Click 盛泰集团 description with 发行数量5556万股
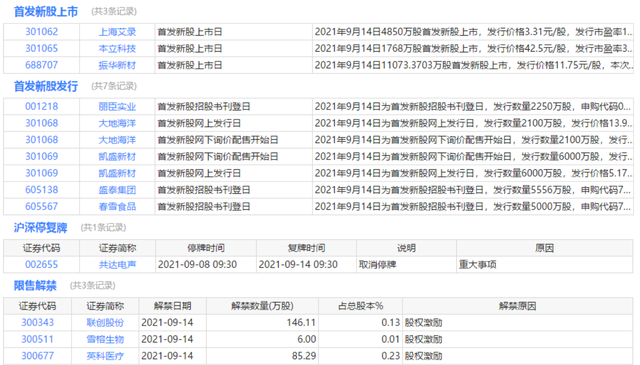 [473, 190]
